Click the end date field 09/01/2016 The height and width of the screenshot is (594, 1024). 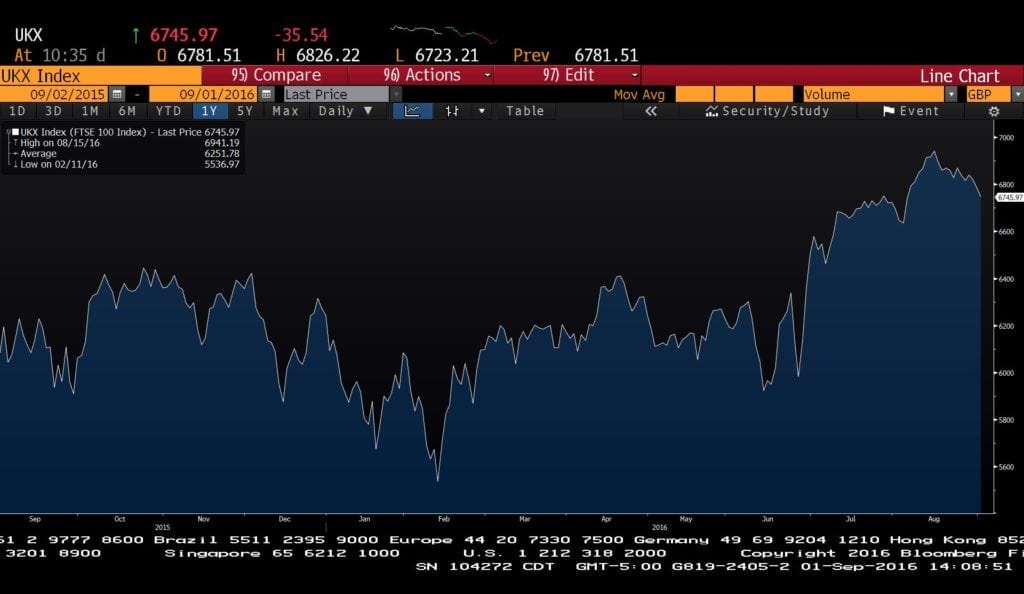click(204, 94)
